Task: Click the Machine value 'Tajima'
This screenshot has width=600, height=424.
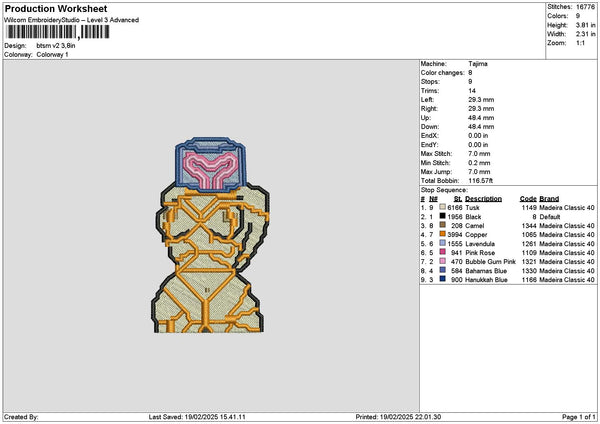Action: (478, 64)
